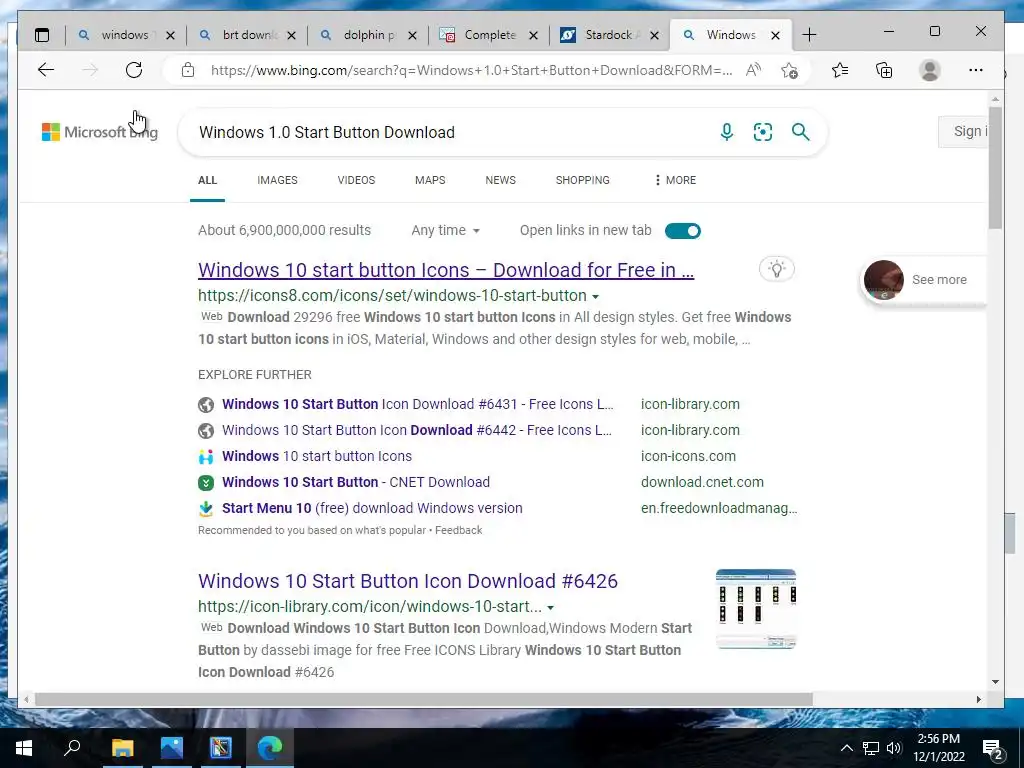Viewport: 1024px width, 768px height.
Task: Click the Sign in button
Action: tap(963, 131)
